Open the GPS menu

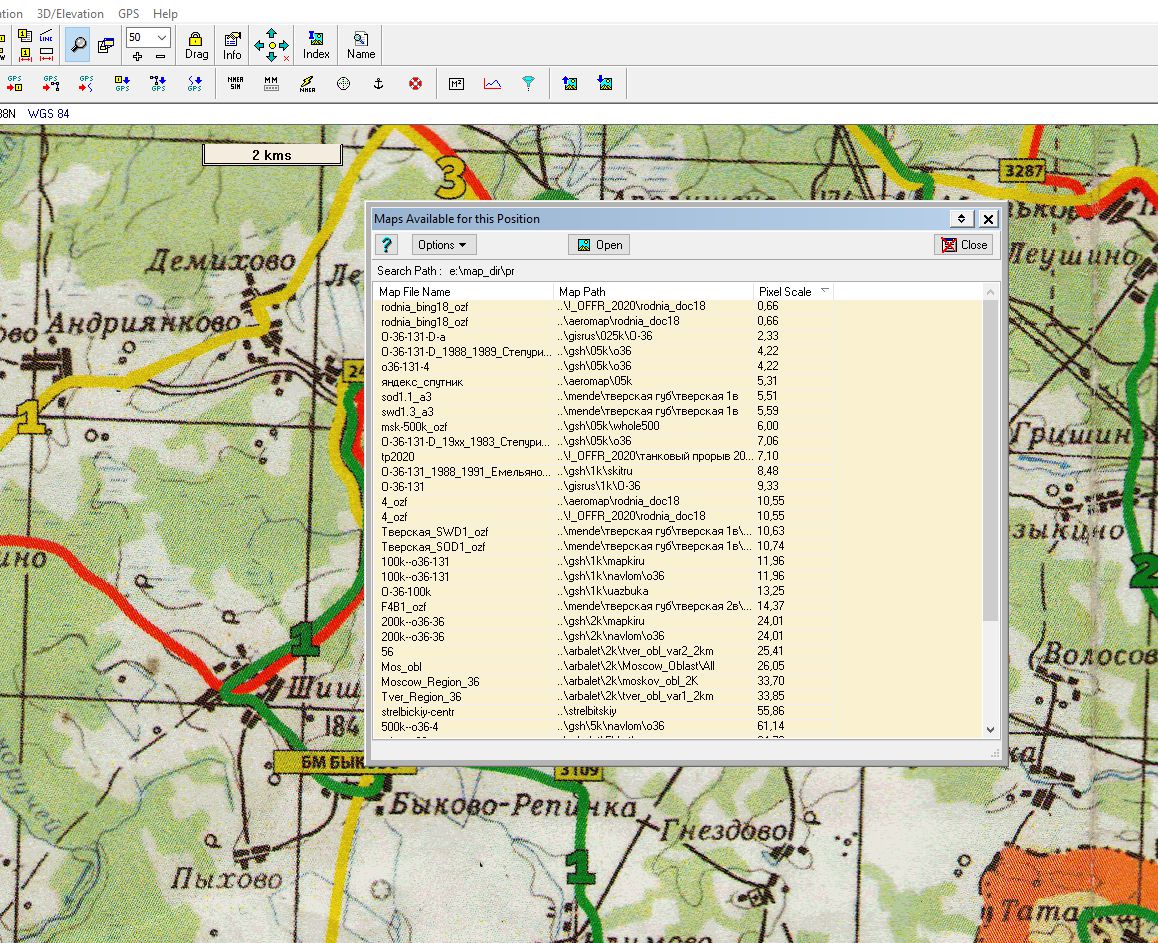click(128, 14)
